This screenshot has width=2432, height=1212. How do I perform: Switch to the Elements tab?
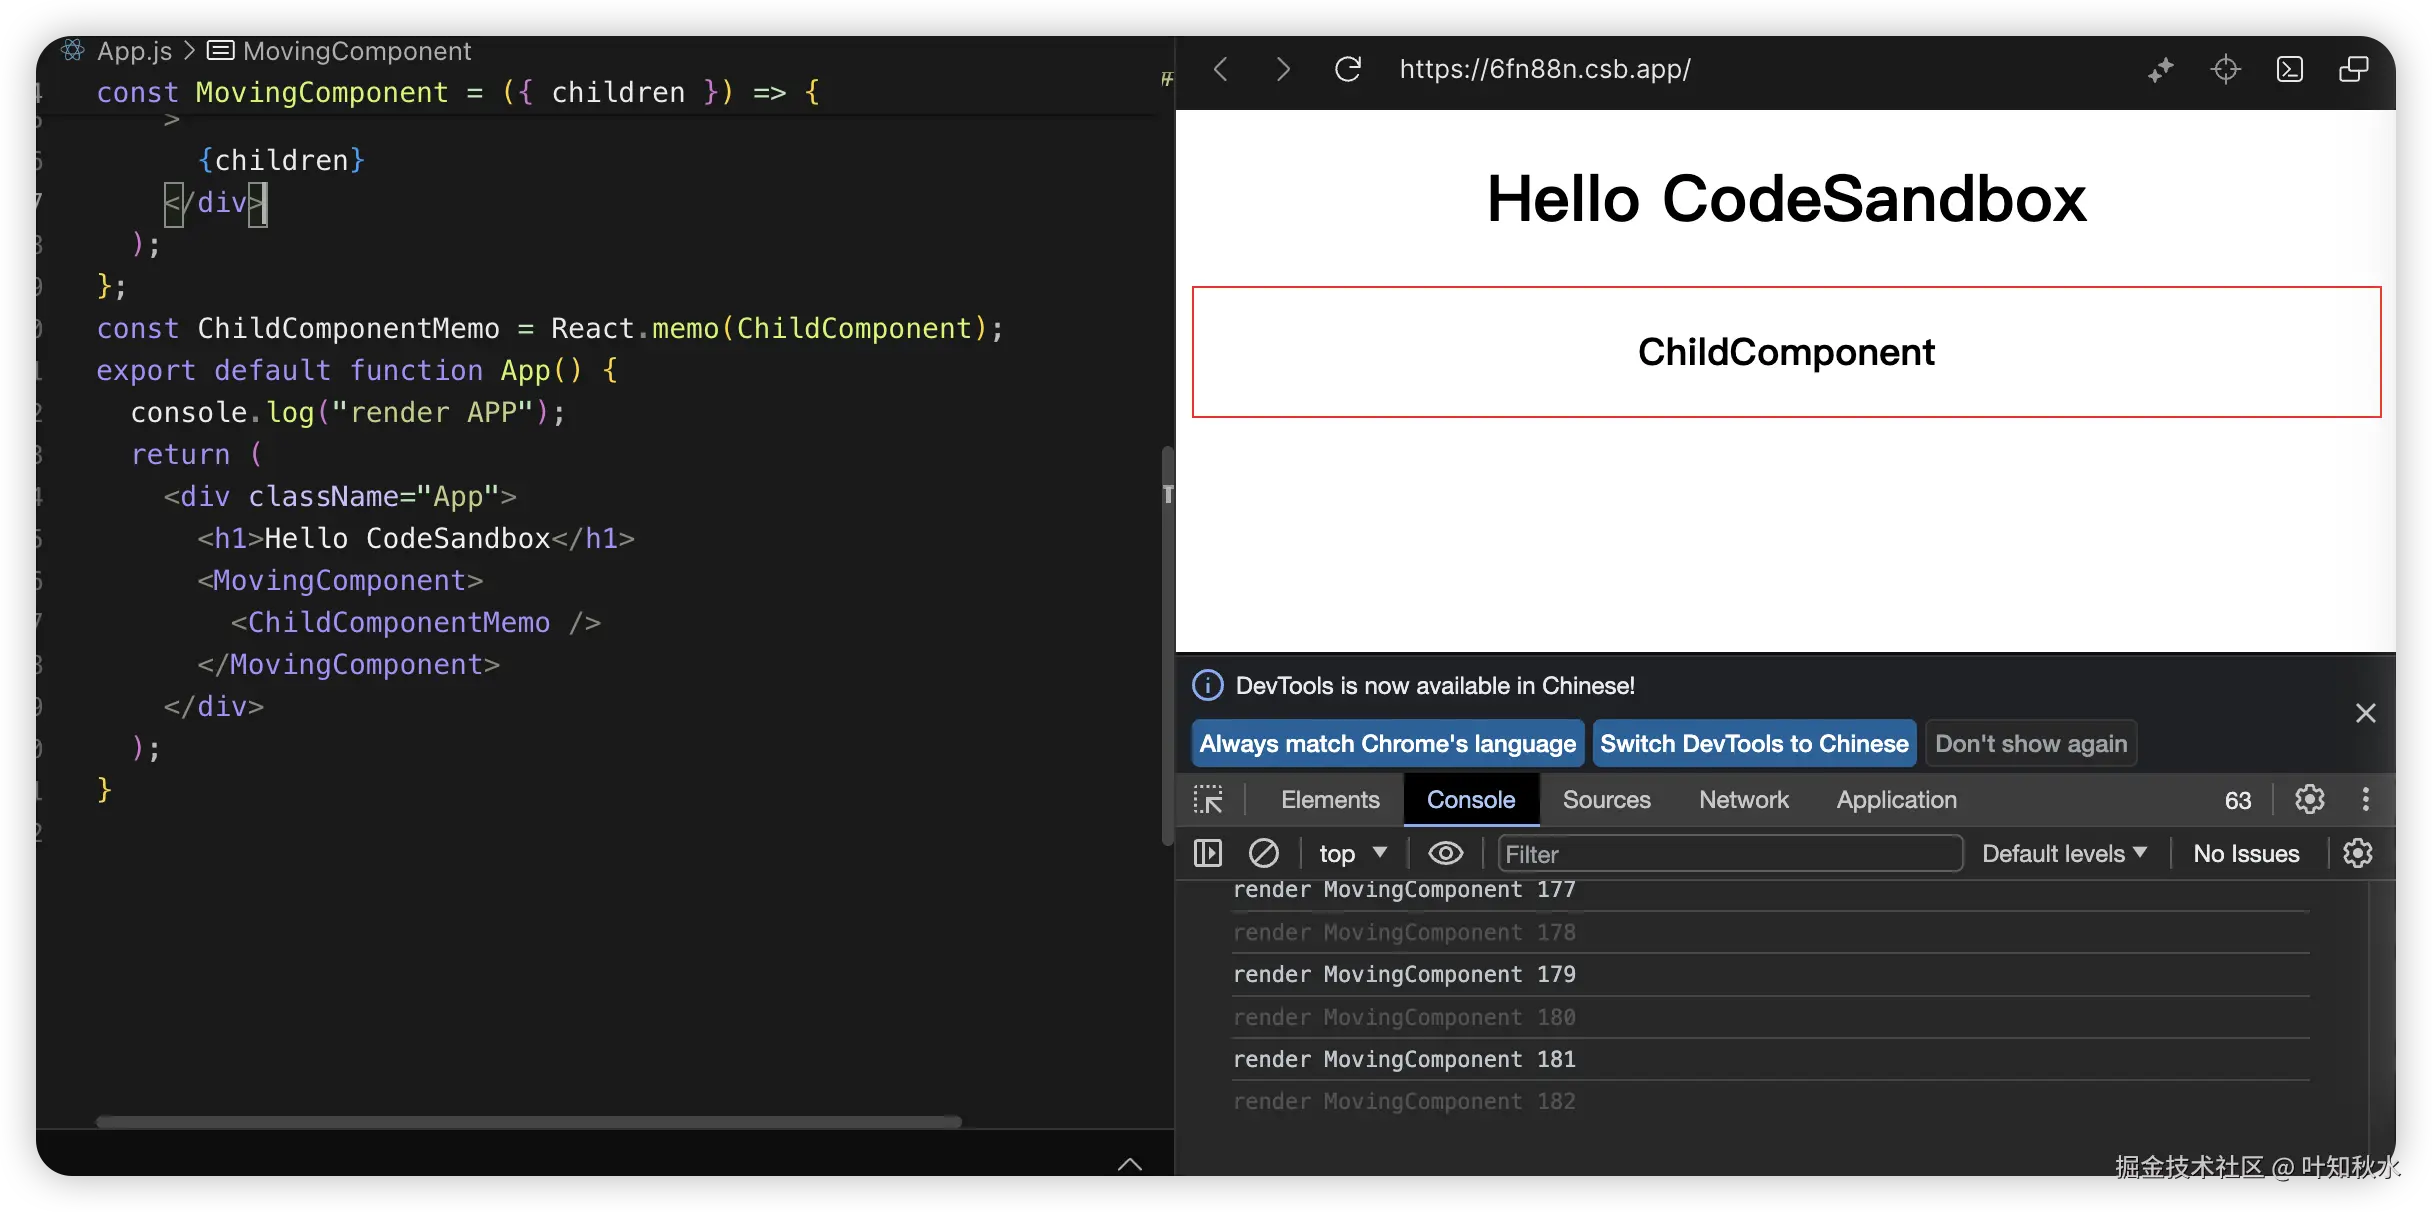(1329, 799)
